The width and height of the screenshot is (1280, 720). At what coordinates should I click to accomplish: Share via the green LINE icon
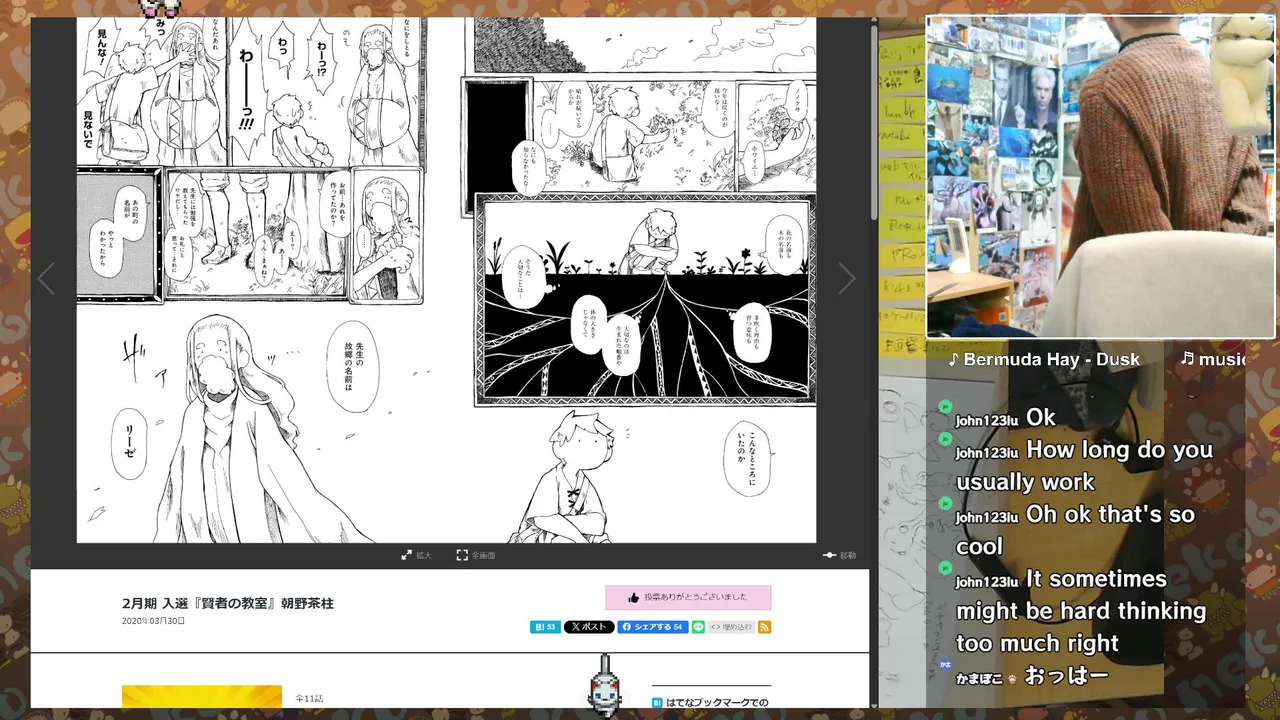click(698, 627)
